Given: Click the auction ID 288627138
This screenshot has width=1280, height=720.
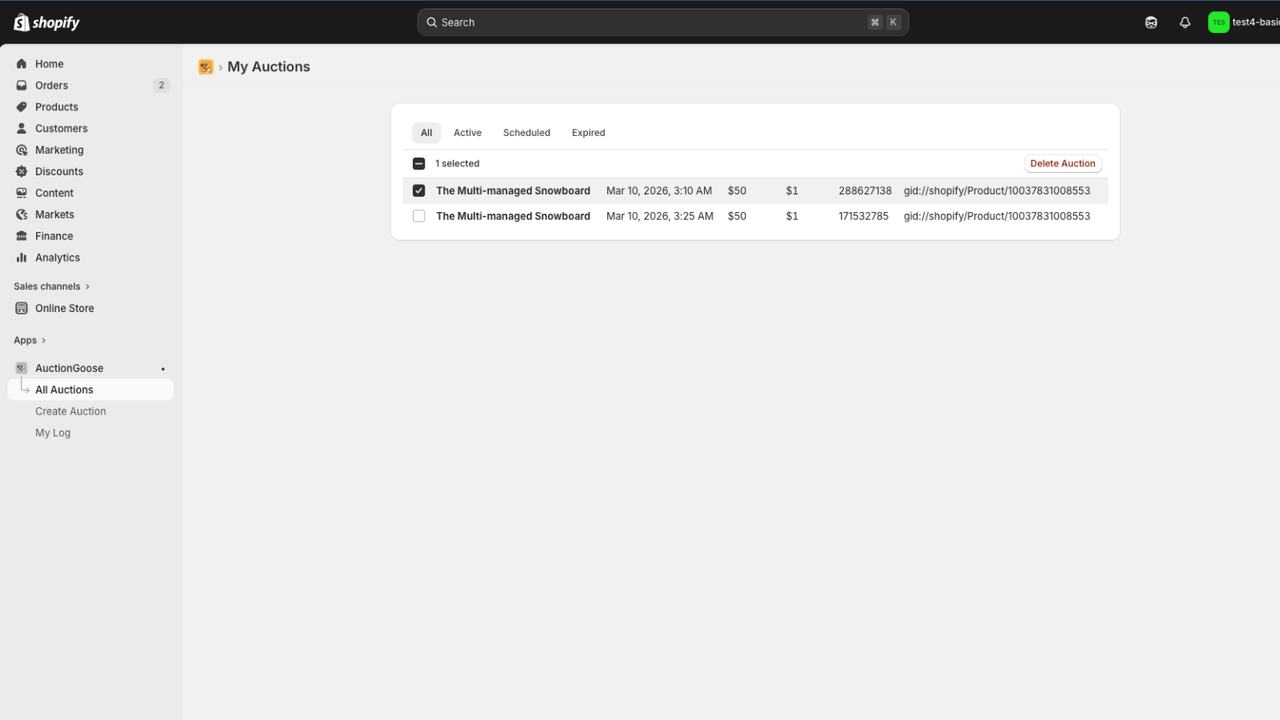Looking at the screenshot, I should pyautogui.click(x=865, y=191).
